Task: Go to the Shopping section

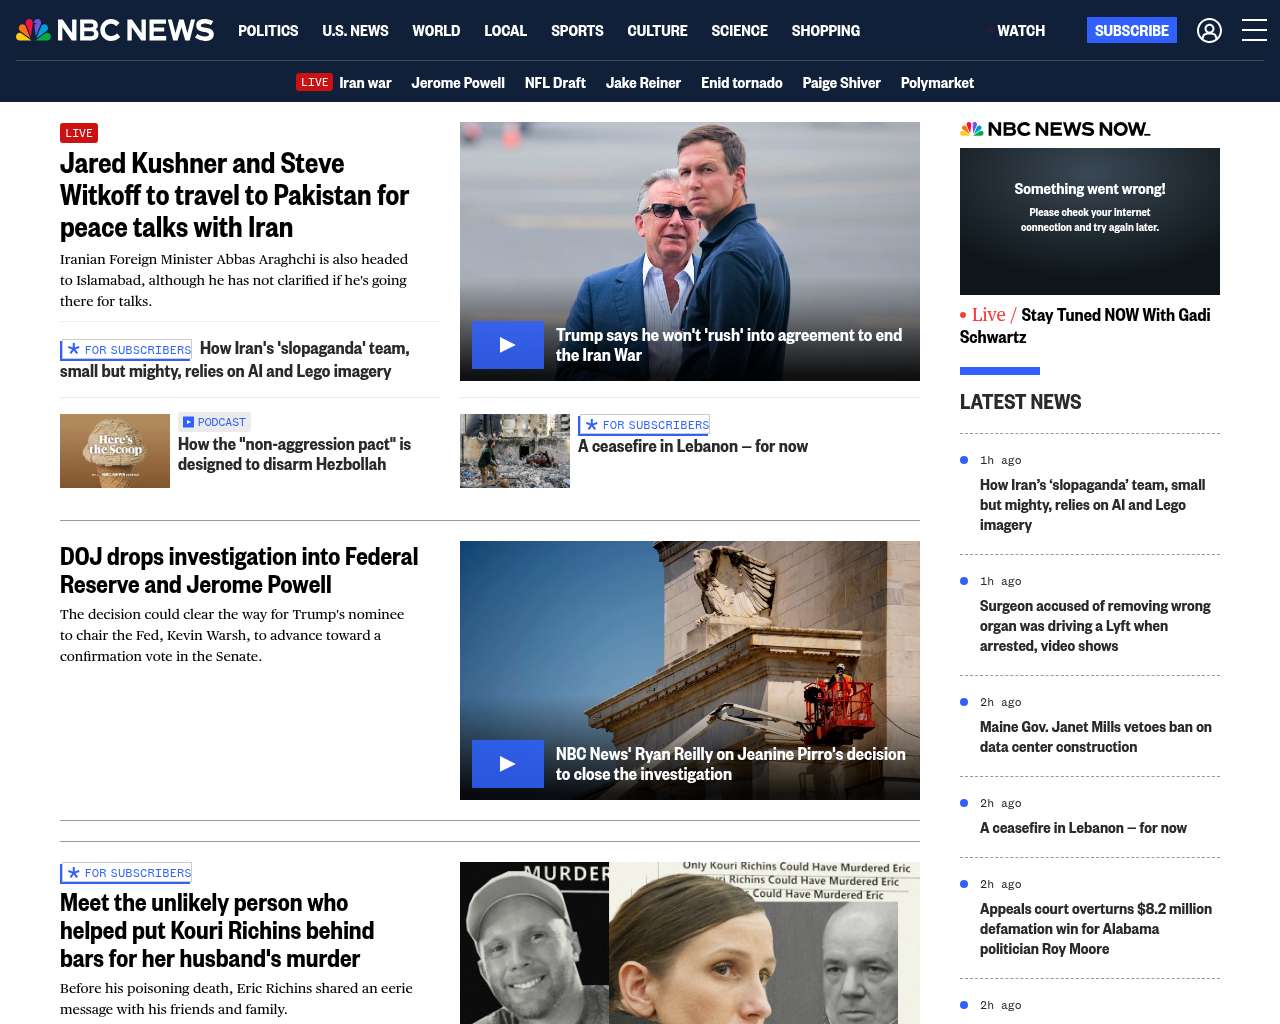Action: pyautogui.click(x=825, y=31)
